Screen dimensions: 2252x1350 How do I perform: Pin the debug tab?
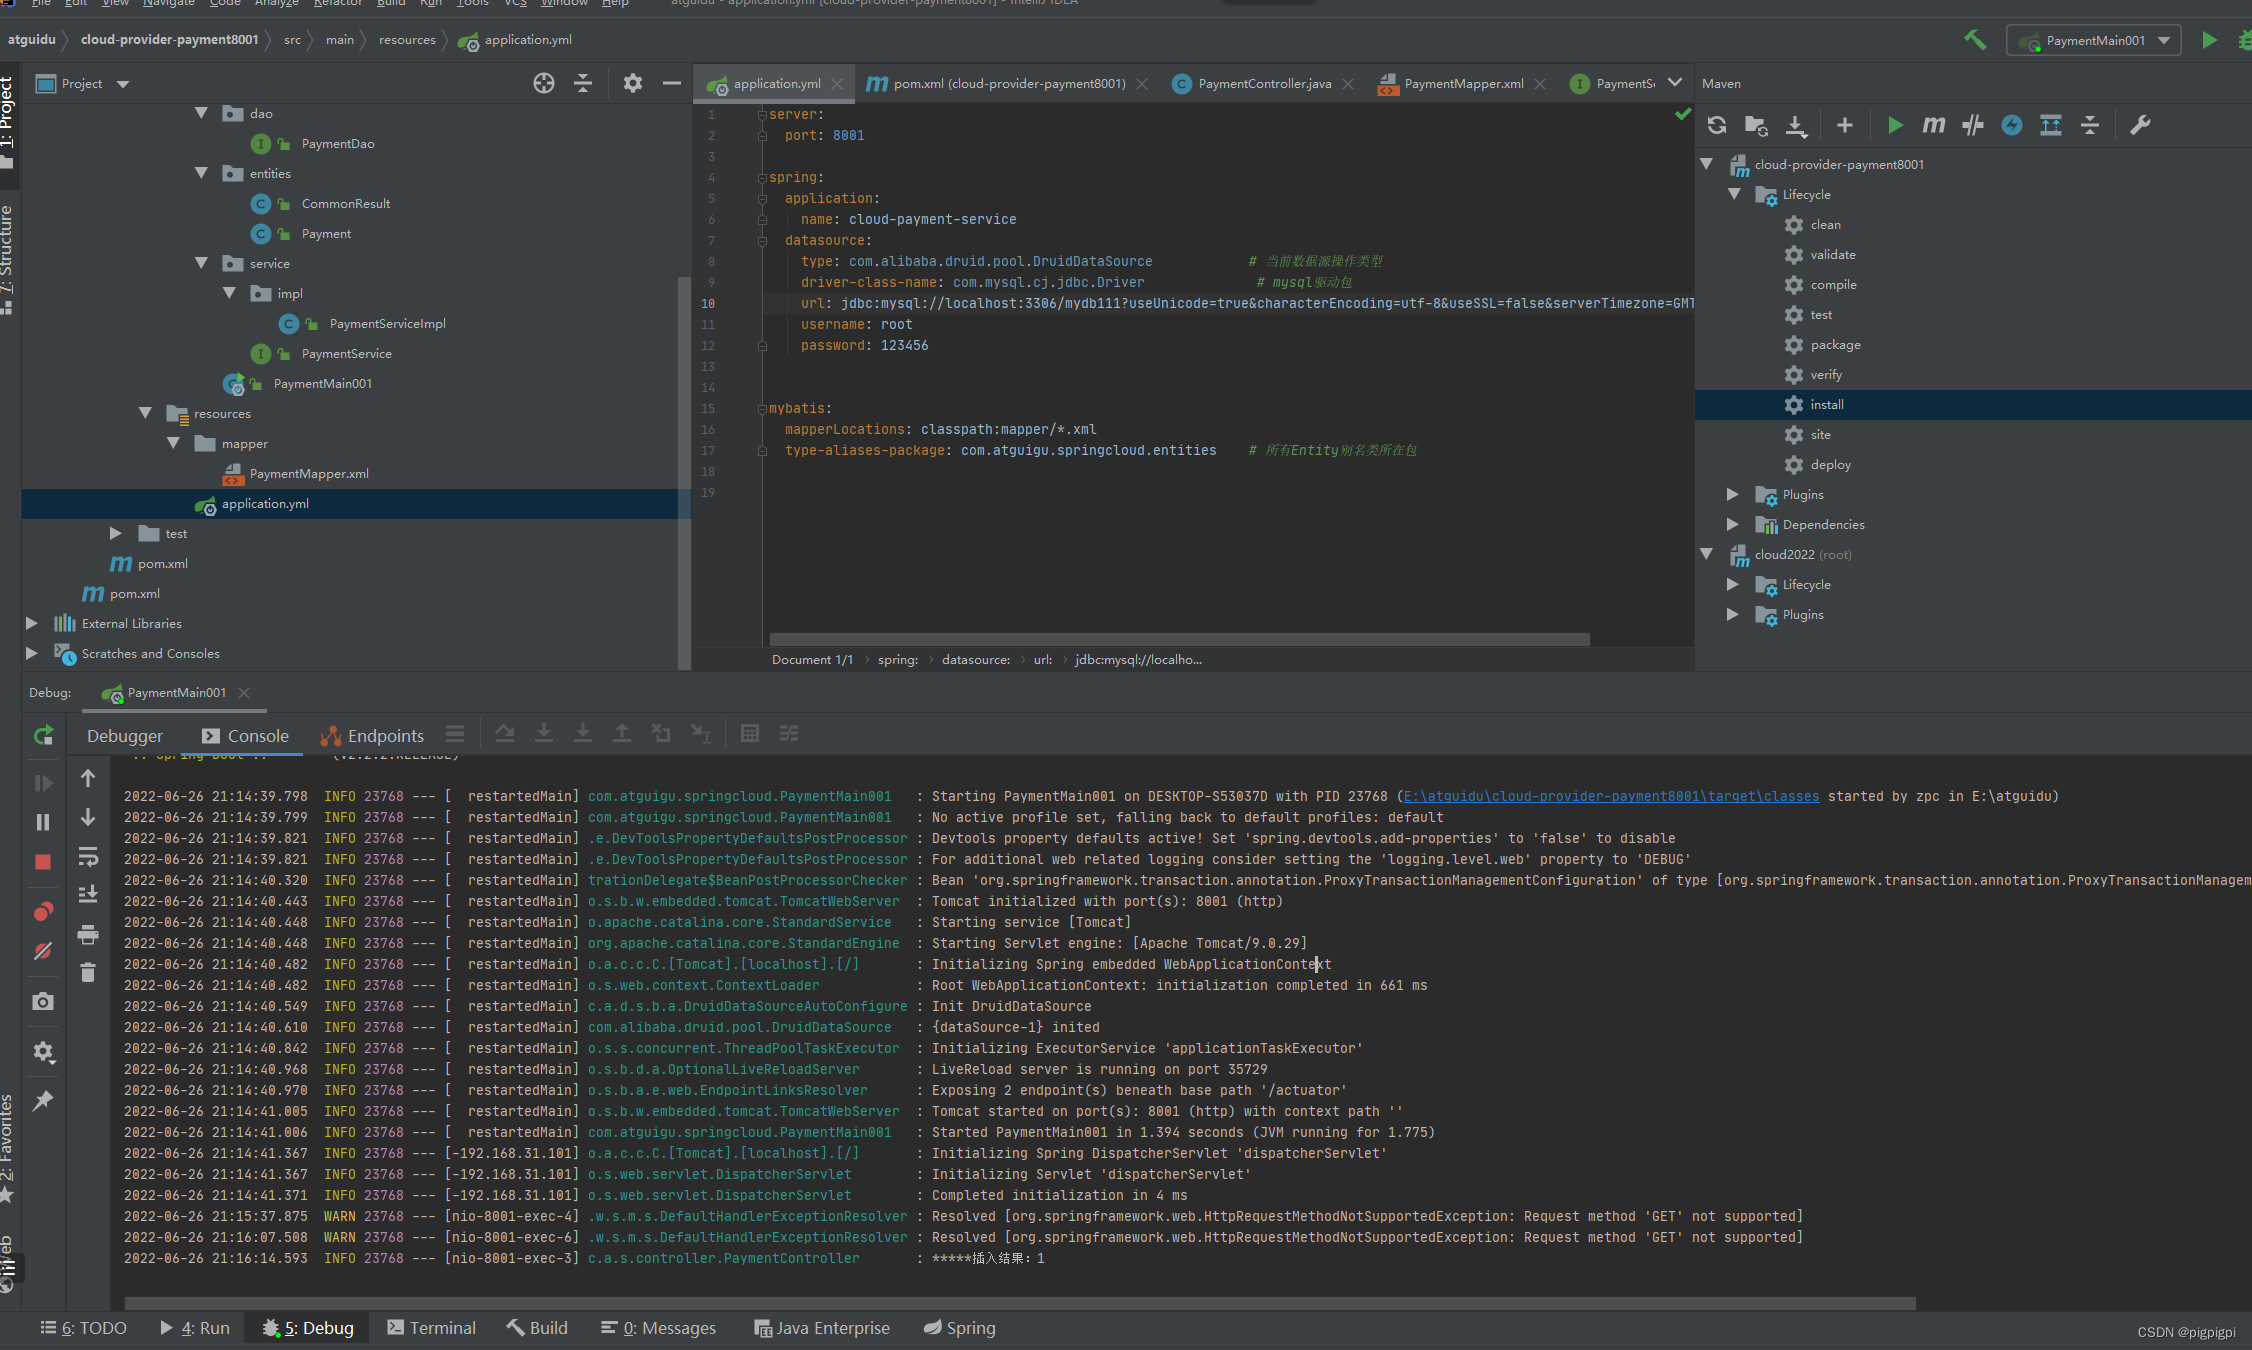pos(43,1100)
